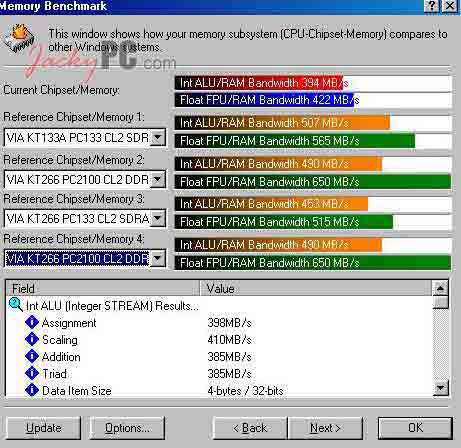Click Int ALU/RAM Bandwidth 507 MB/s bar
This screenshot has height=448, width=461.
point(313,123)
